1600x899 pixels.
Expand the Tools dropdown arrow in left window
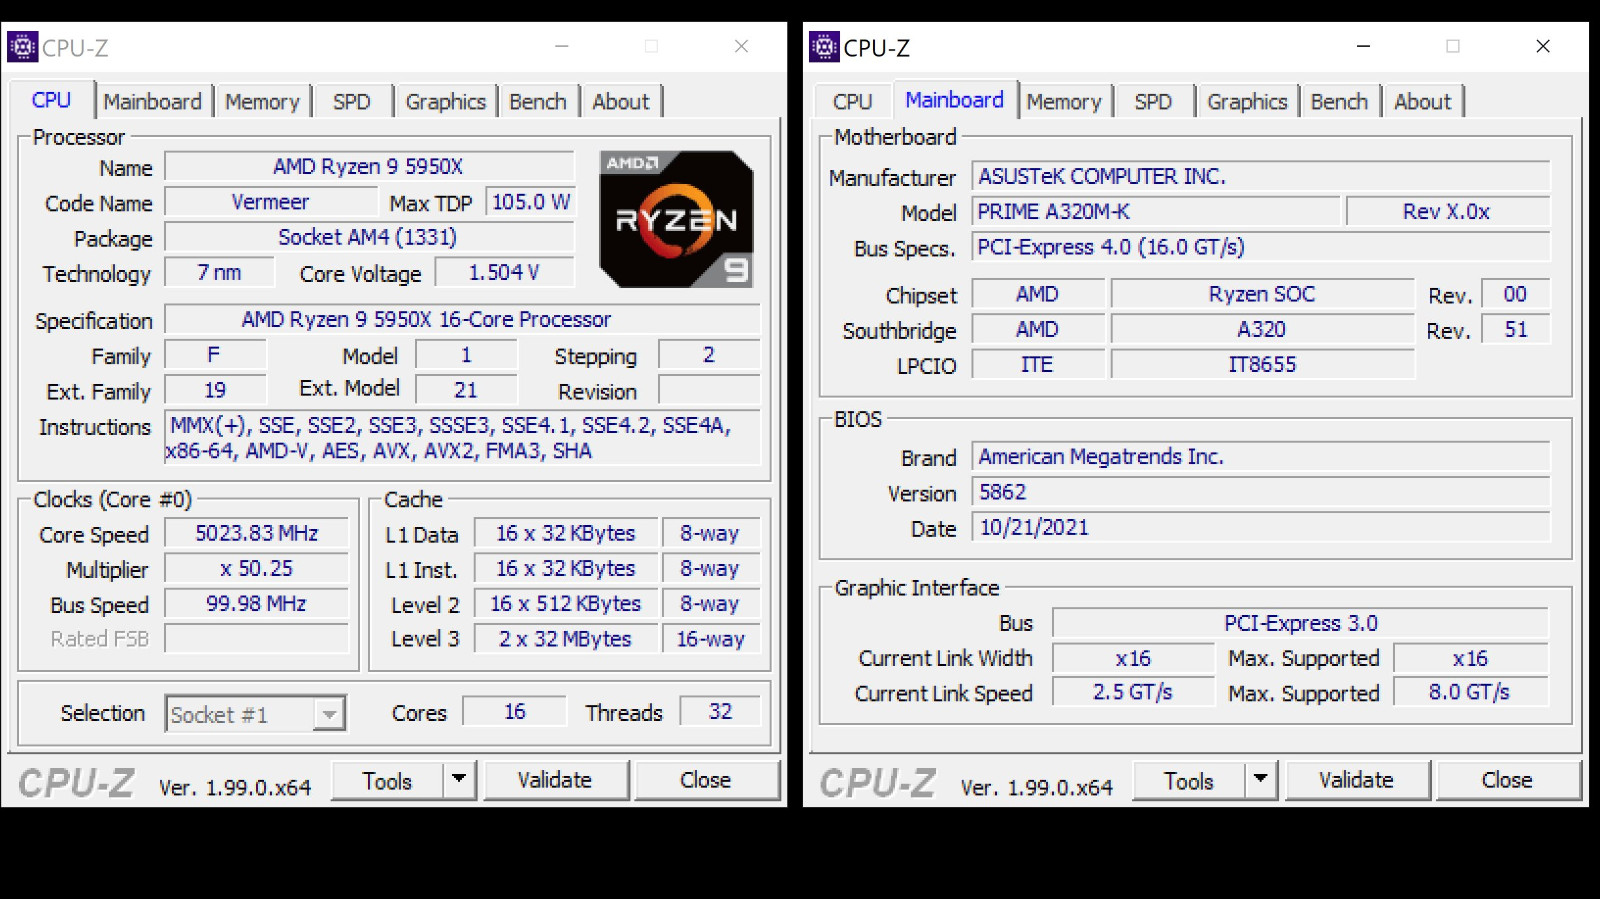pos(459,779)
